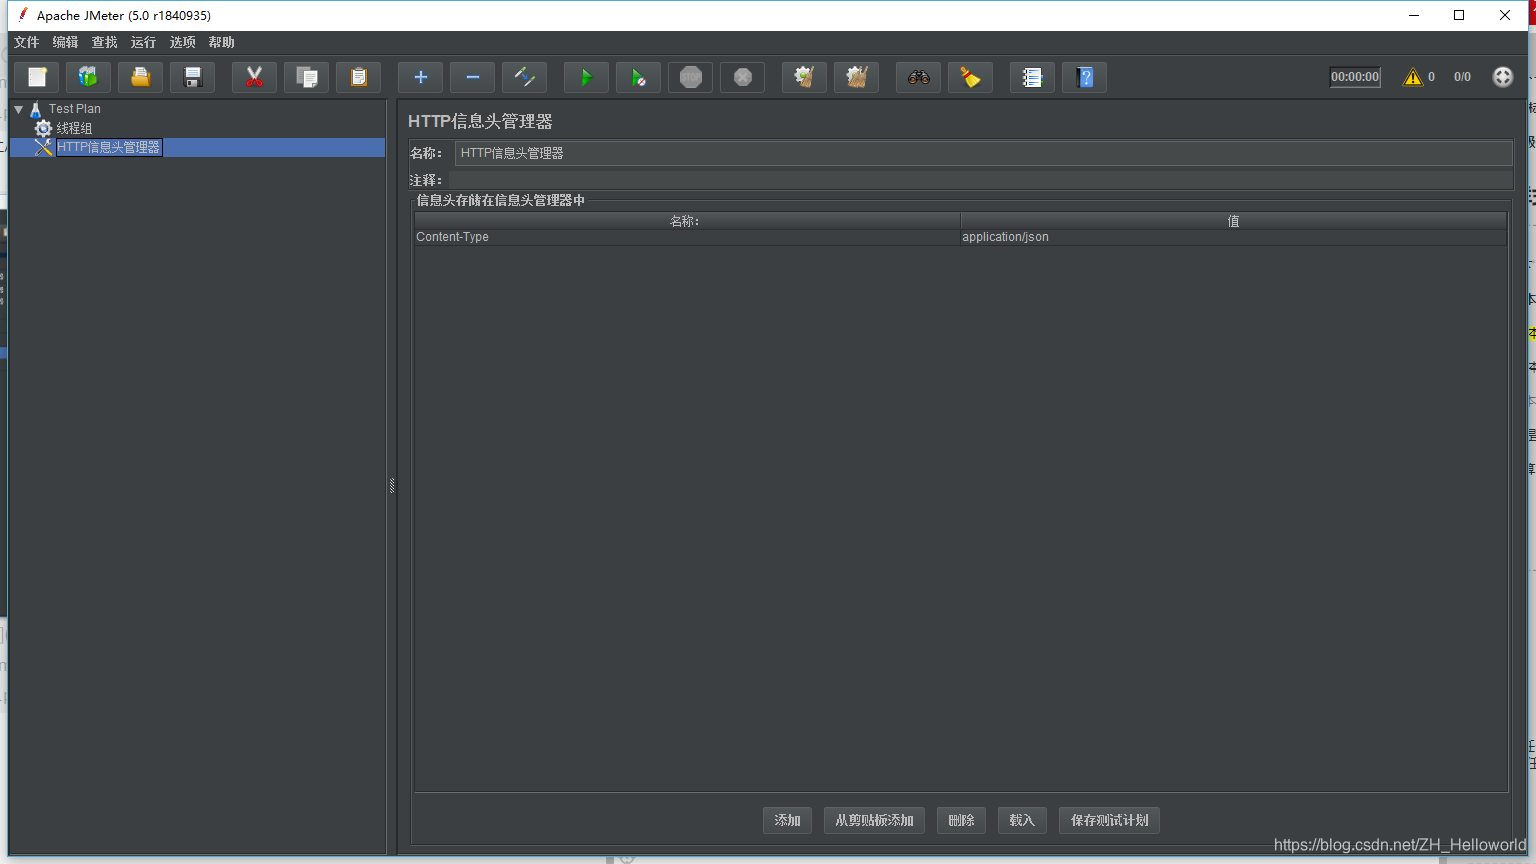This screenshot has width=1536, height=864.
Task: Select the Test Plan node
Action: (x=74, y=109)
